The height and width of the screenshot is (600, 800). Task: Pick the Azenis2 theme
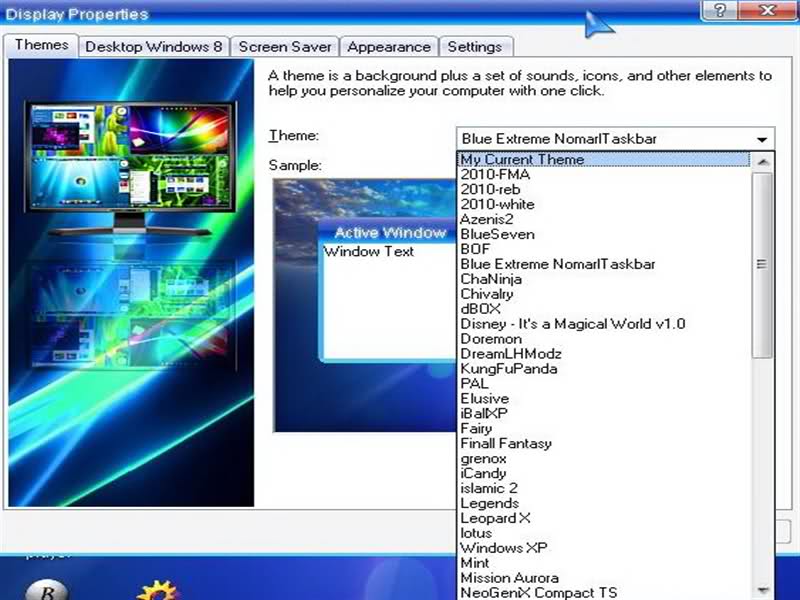pos(605,219)
